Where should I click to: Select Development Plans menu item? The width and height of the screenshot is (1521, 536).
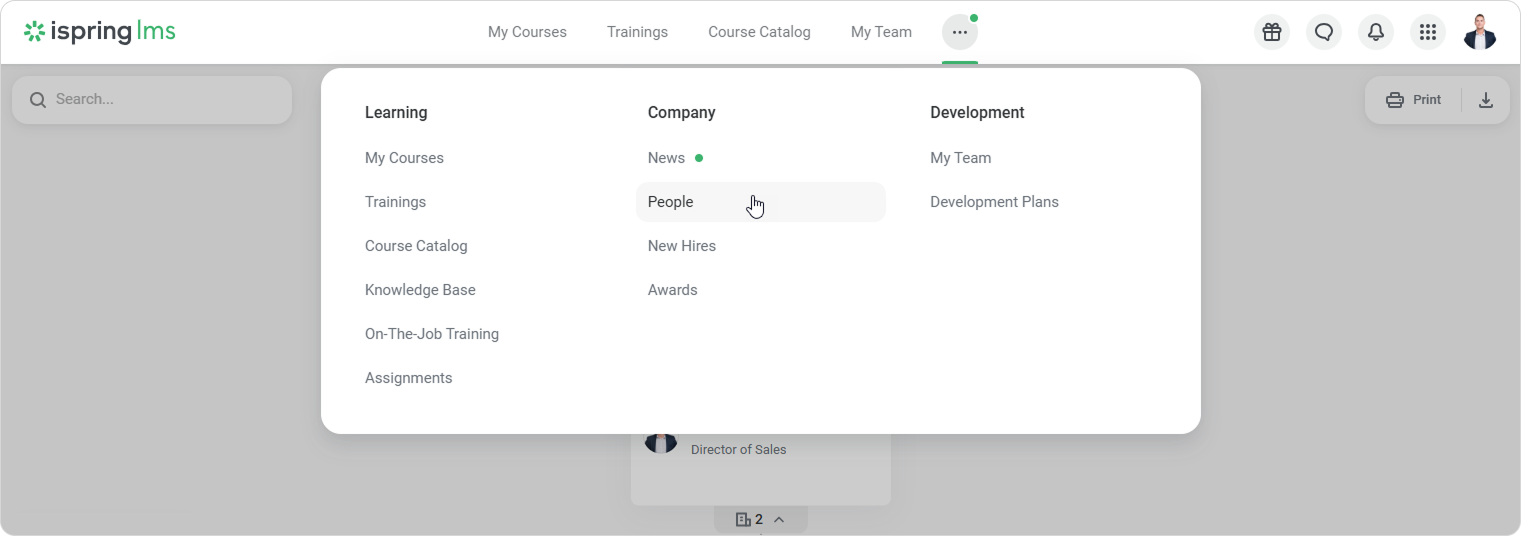pyautogui.click(x=994, y=202)
